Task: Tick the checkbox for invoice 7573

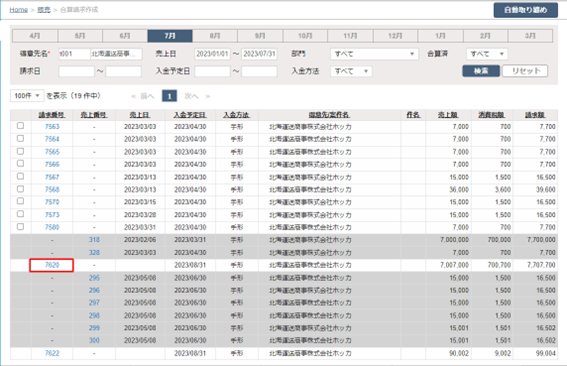Action: point(21,214)
